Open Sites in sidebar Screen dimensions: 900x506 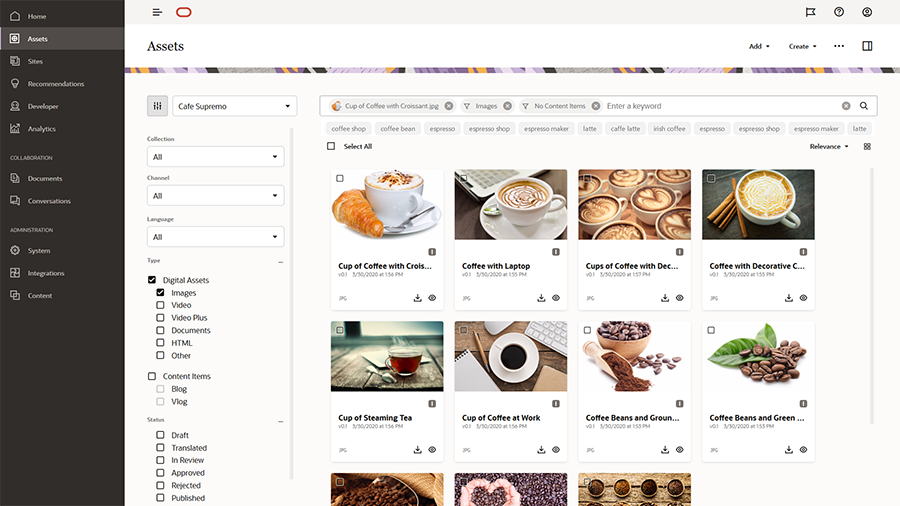[x=62, y=61]
